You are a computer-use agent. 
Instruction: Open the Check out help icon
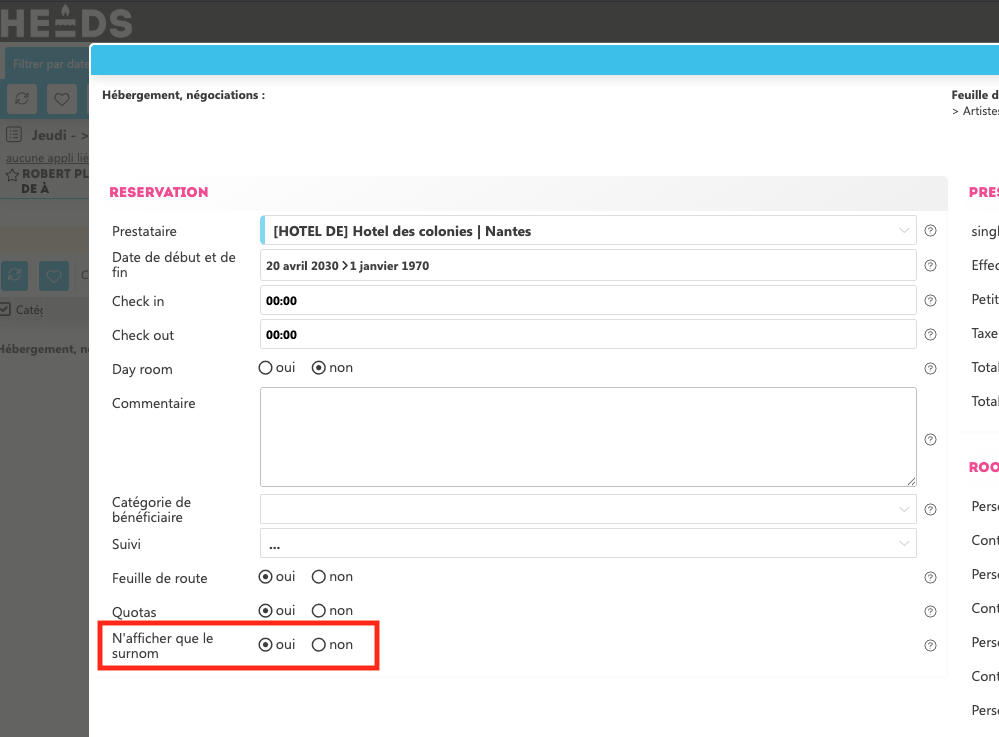click(x=930, y=334)
